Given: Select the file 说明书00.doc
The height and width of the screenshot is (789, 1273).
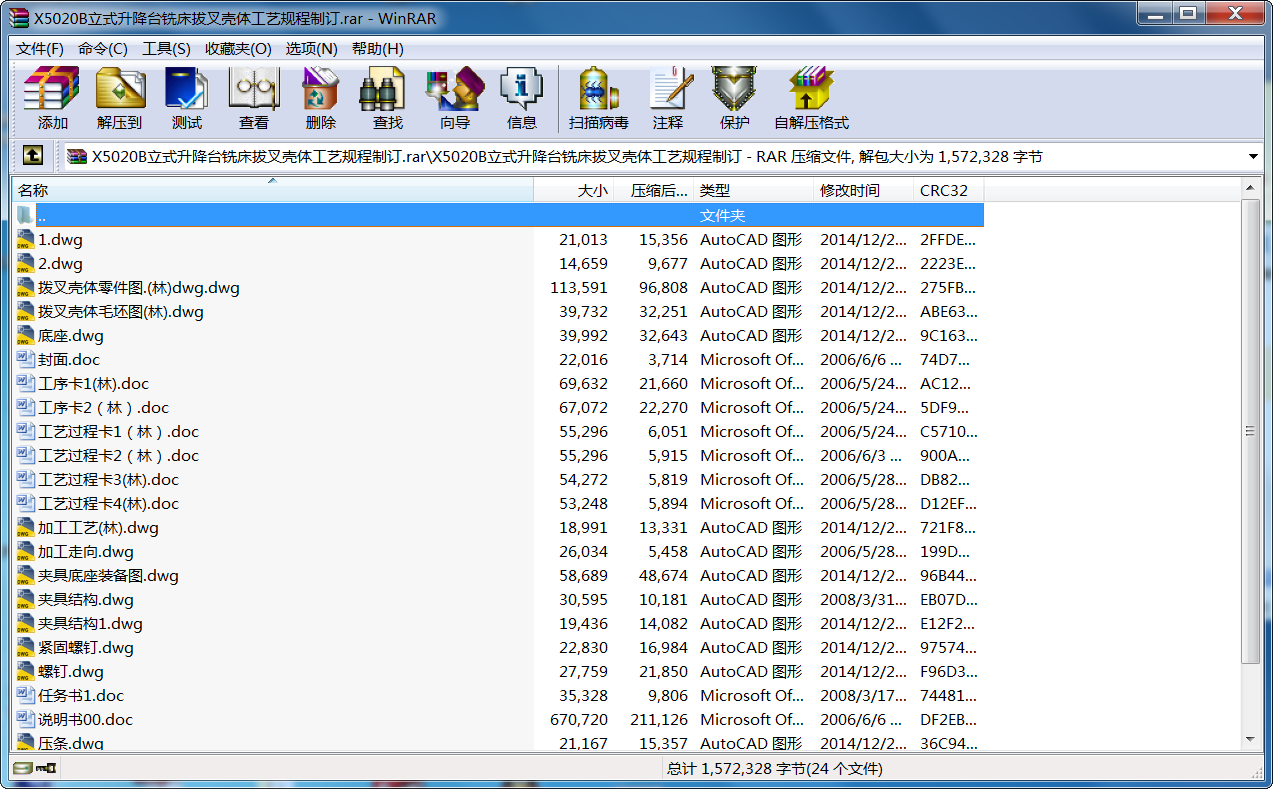Looking at the screenshot, I should 85,719.
